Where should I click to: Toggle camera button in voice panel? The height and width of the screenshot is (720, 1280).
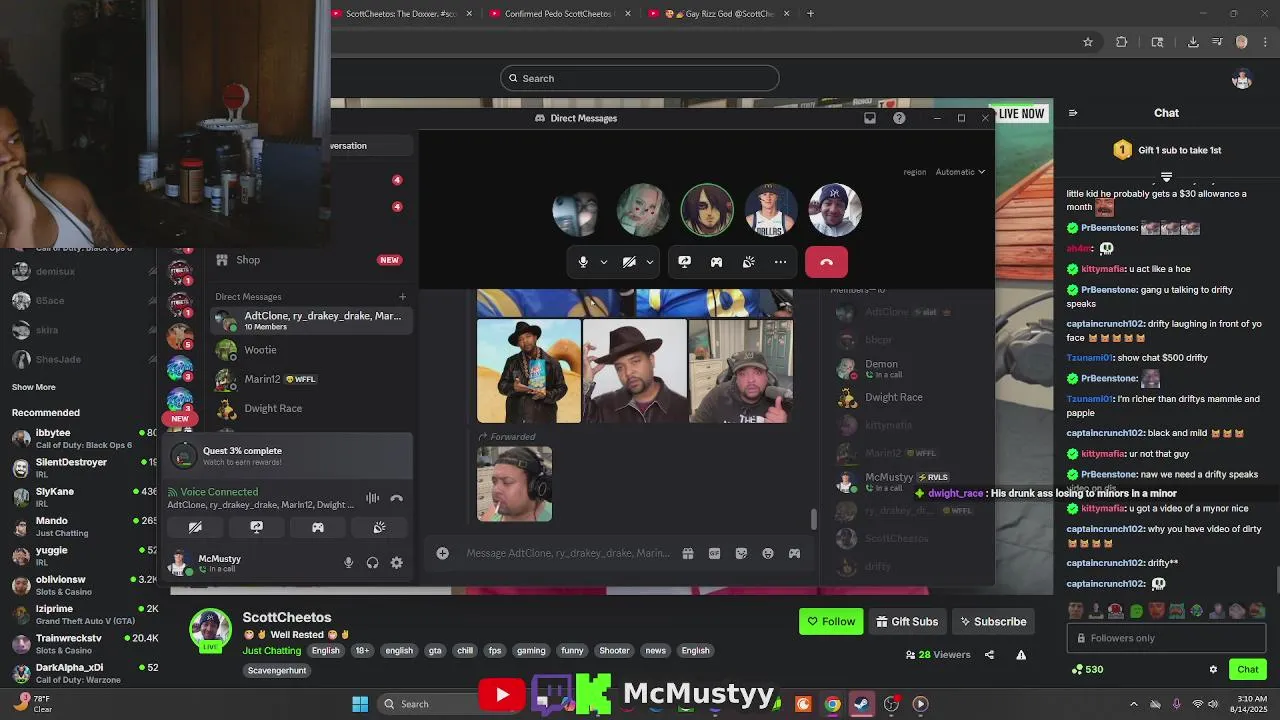[195, 527]
